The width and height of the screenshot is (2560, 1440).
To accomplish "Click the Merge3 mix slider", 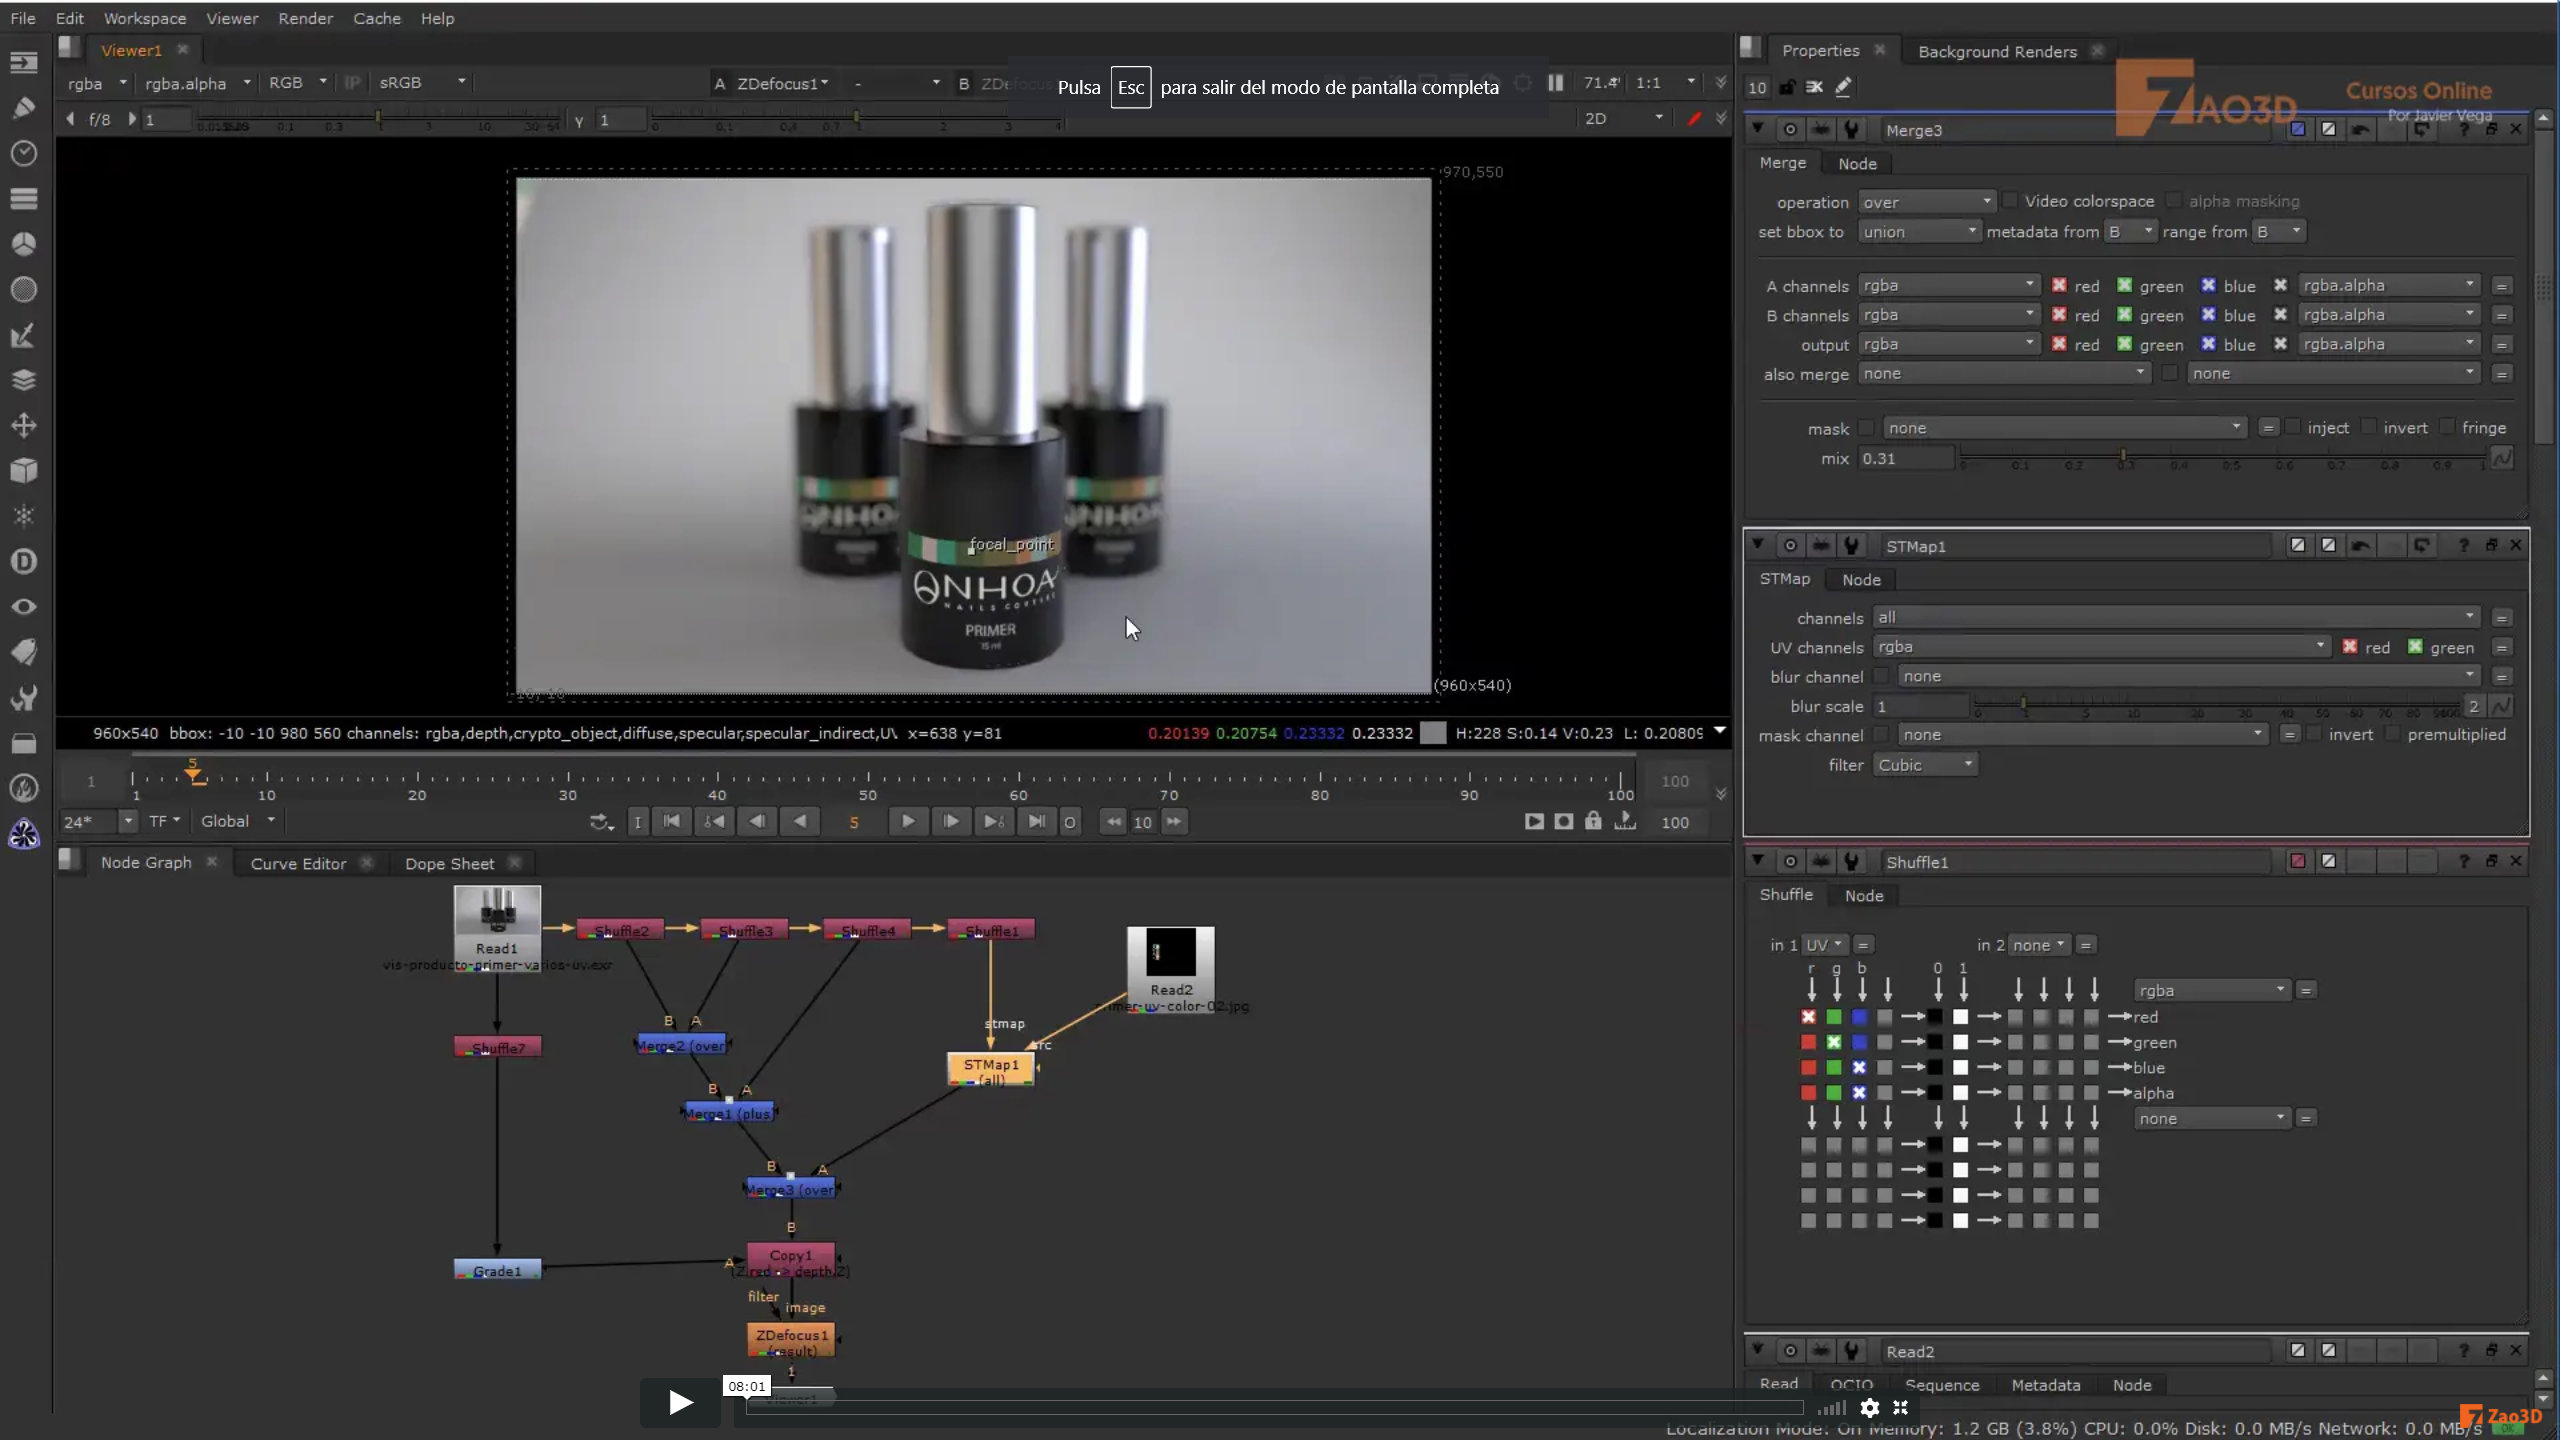I will pos(2222,458).
